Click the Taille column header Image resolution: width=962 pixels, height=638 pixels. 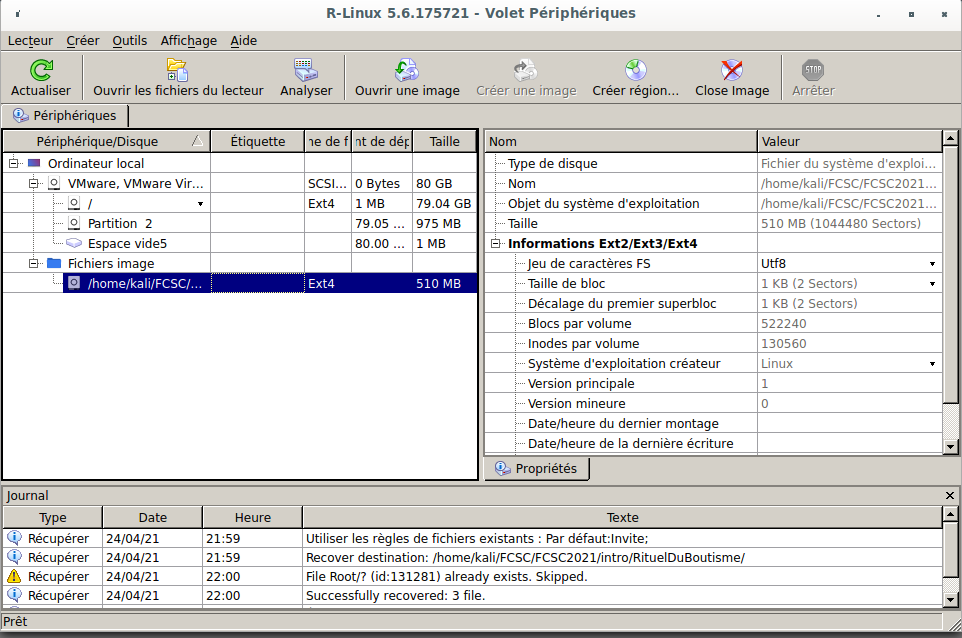pyautogui.click(x=444, y=141)
